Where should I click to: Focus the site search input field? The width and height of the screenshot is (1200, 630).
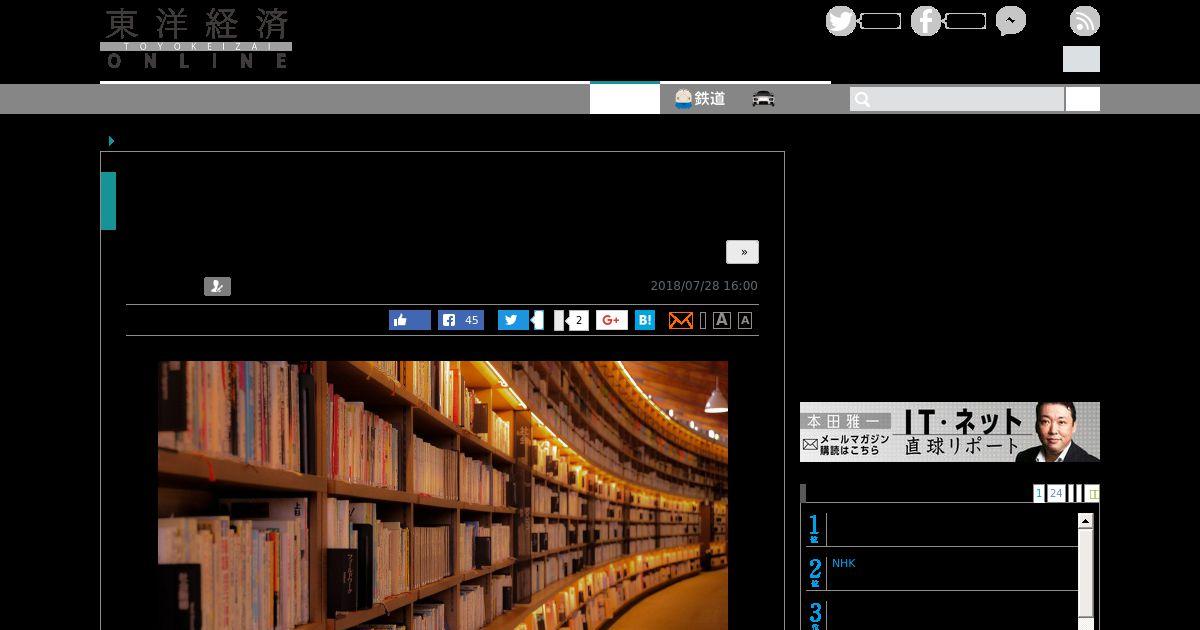(x=957, y=99)
